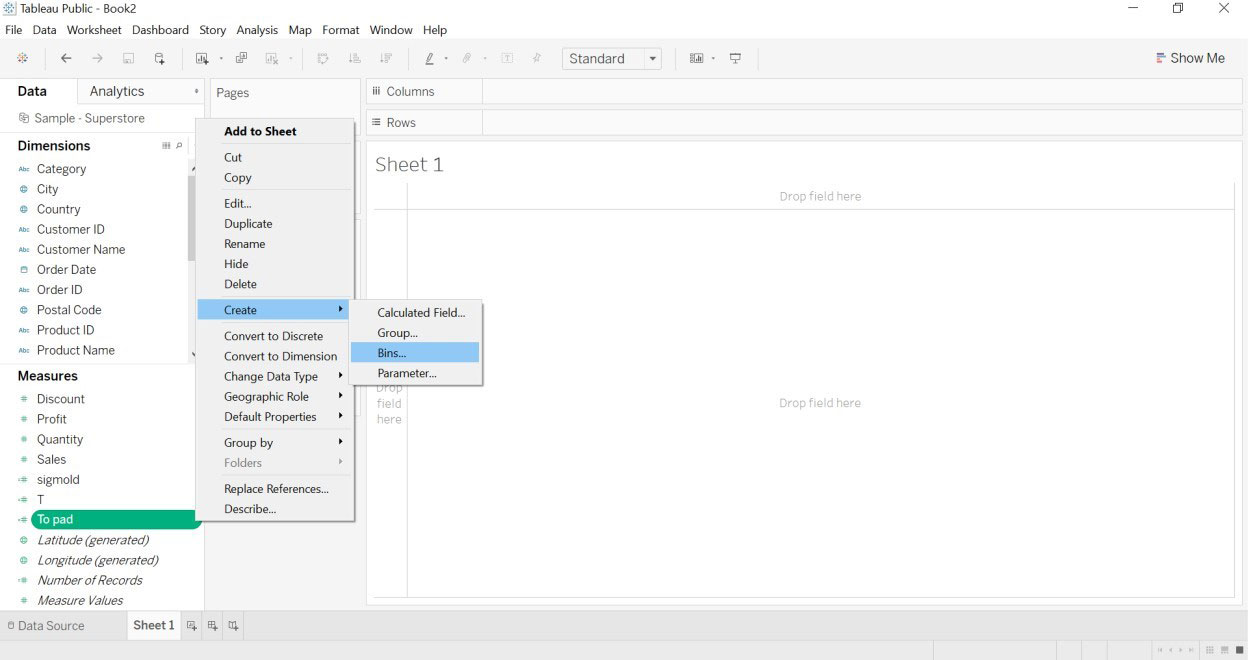The image size is (1248, 660).
Task: Select the Number of Records measure
Action: point(90,580)
